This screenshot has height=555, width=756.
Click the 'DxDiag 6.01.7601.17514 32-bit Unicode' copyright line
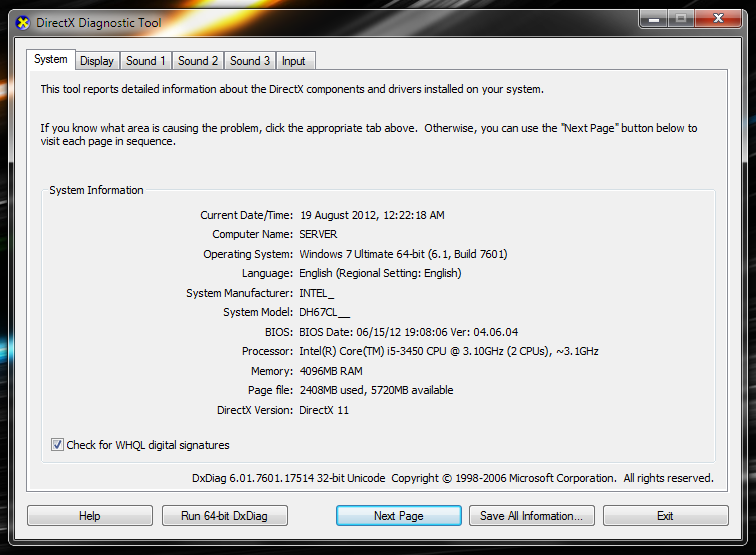452,478
